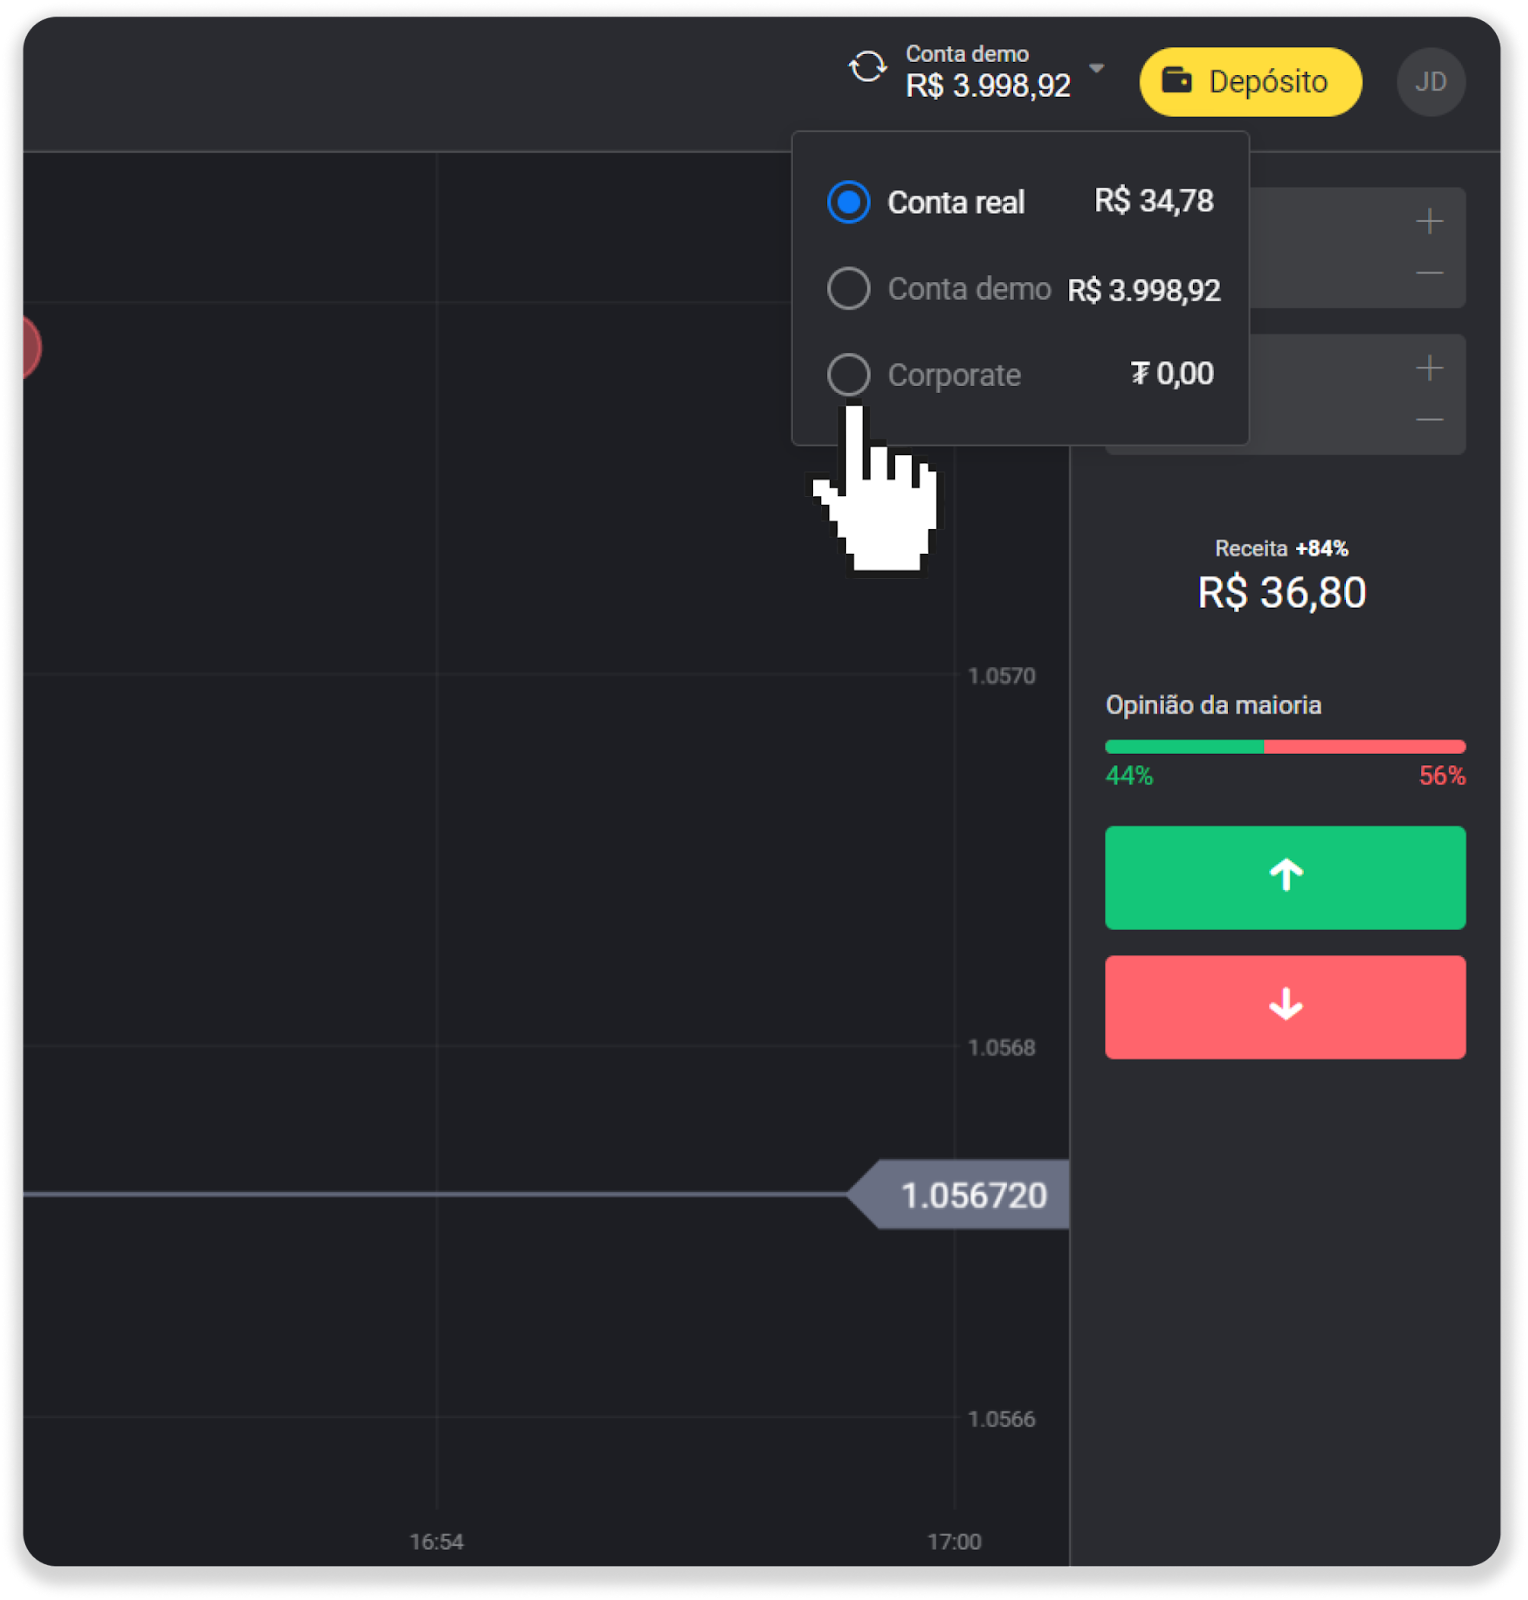The height and width of the screenshot is (1600, 1528).
Task: Click the white down arrow trade icon
Action: (1286, 1005)
